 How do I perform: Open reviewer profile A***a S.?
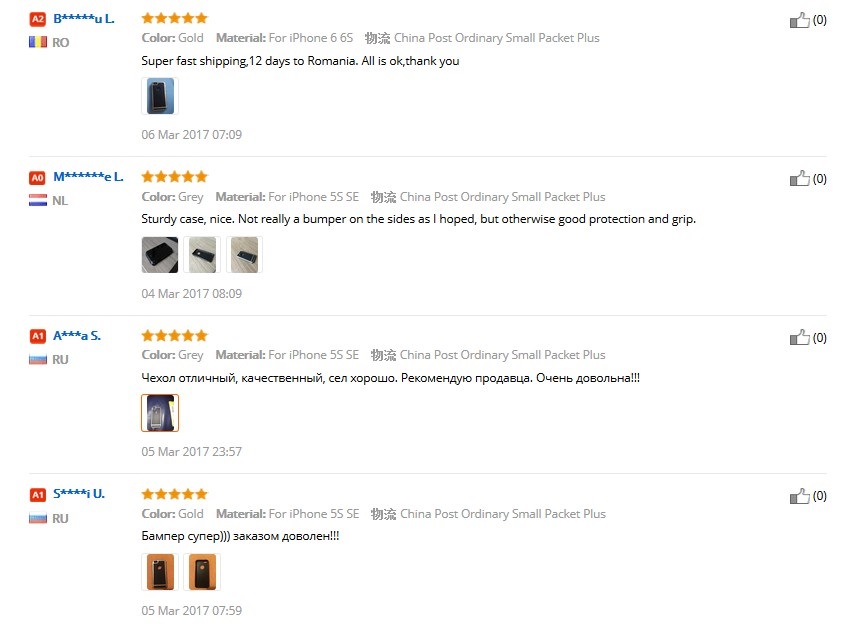(x=77, y=335)
